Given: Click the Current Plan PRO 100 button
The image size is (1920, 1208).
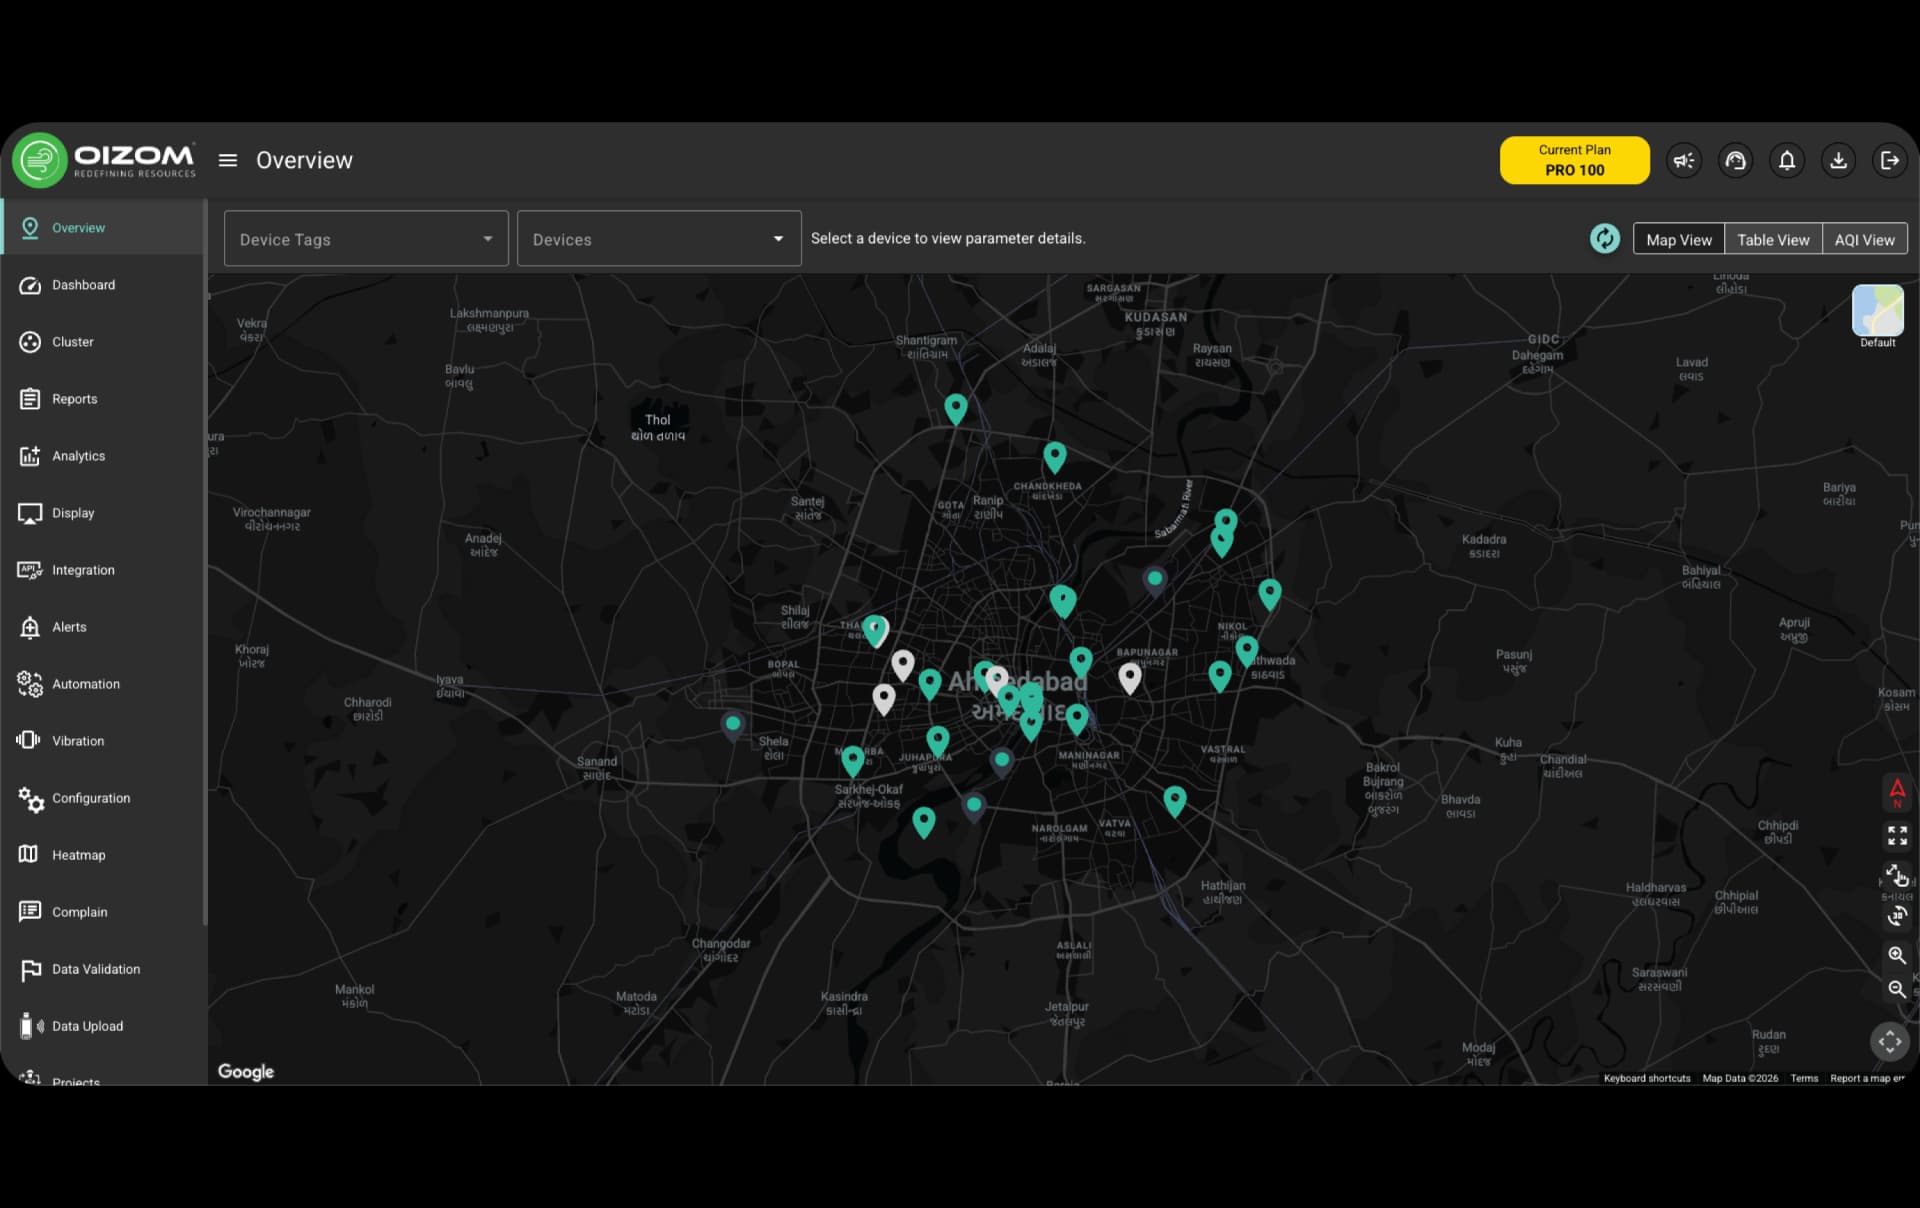Looking at the screenshot, I should 1574,160.
